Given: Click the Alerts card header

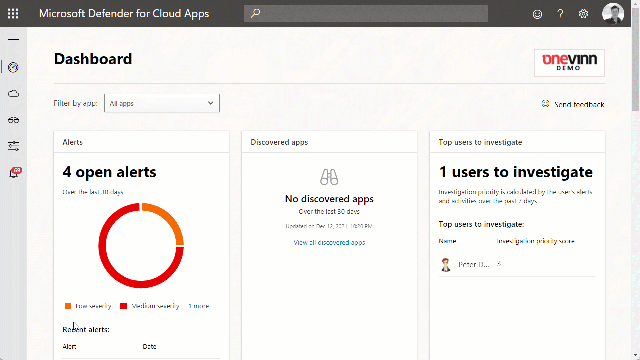Looking at the screenshot, I should coord(142,142).
